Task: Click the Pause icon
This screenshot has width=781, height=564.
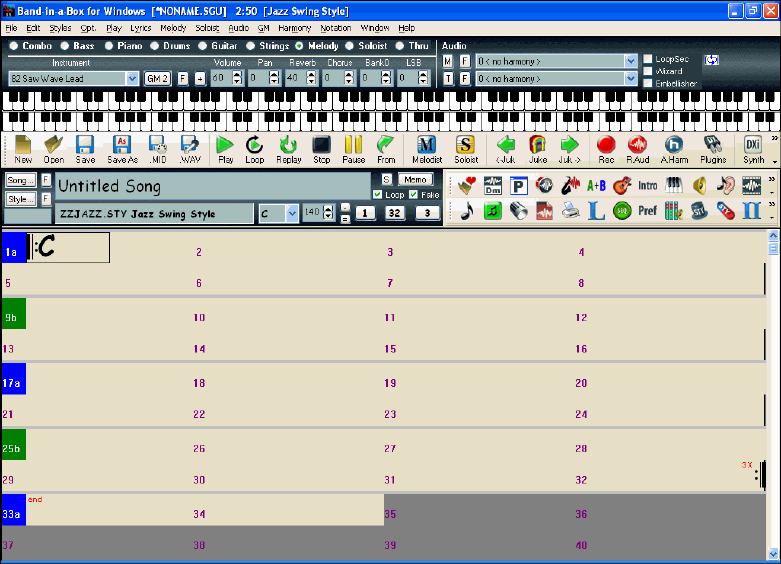Action: [354, 149]
